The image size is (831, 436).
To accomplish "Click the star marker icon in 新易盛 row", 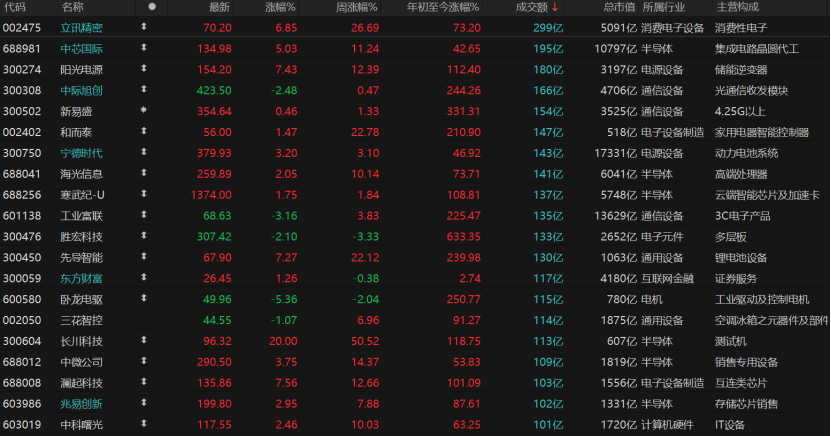I will 144,110.
